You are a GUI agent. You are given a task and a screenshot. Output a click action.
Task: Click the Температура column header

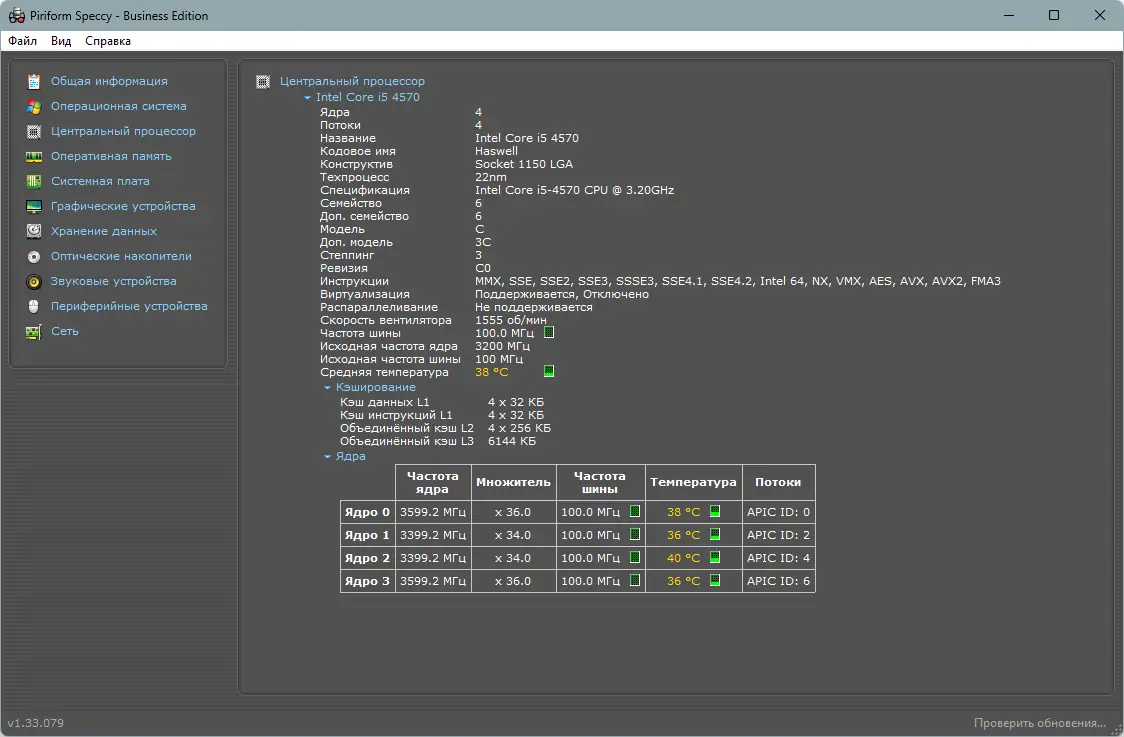click(x=693, y=482)
